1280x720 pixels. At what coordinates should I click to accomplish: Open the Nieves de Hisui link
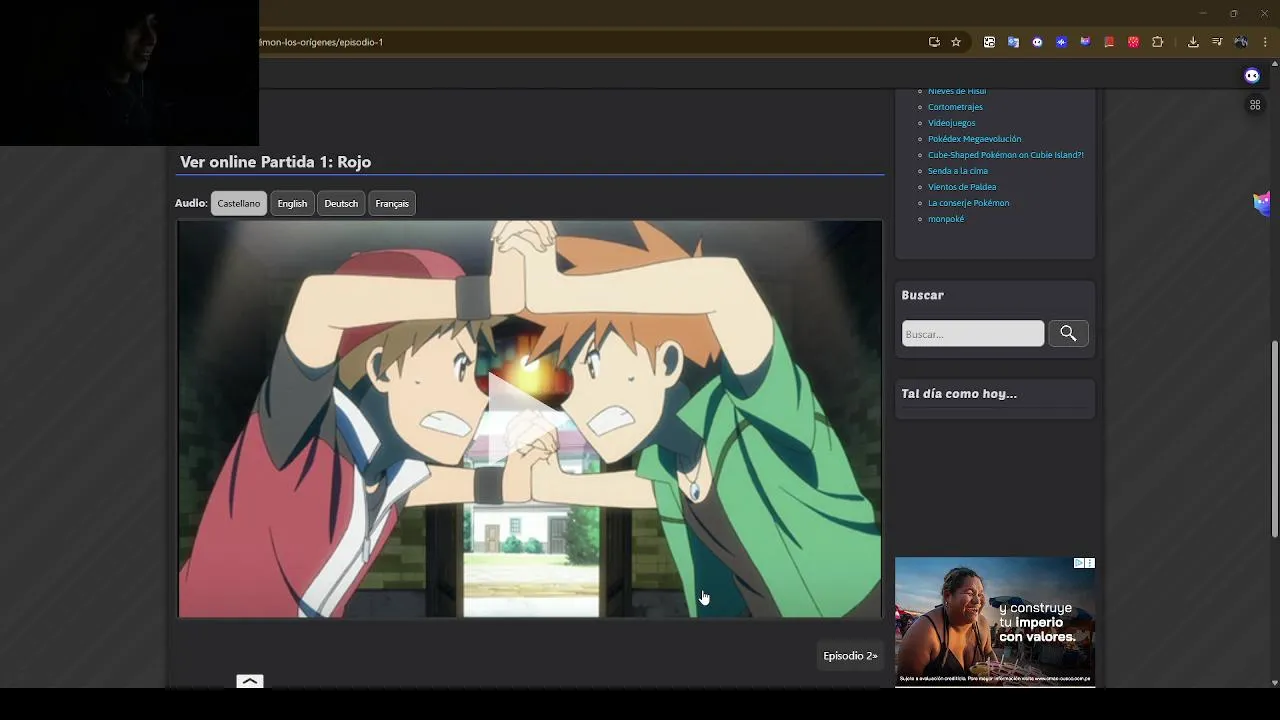(957, 91)
